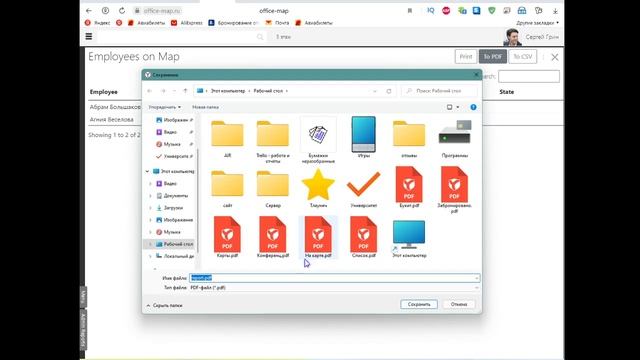The width and height of the screenshot is (640, 360).
Task: Refresh the folder path in dialog
Action: pos(389,91)
